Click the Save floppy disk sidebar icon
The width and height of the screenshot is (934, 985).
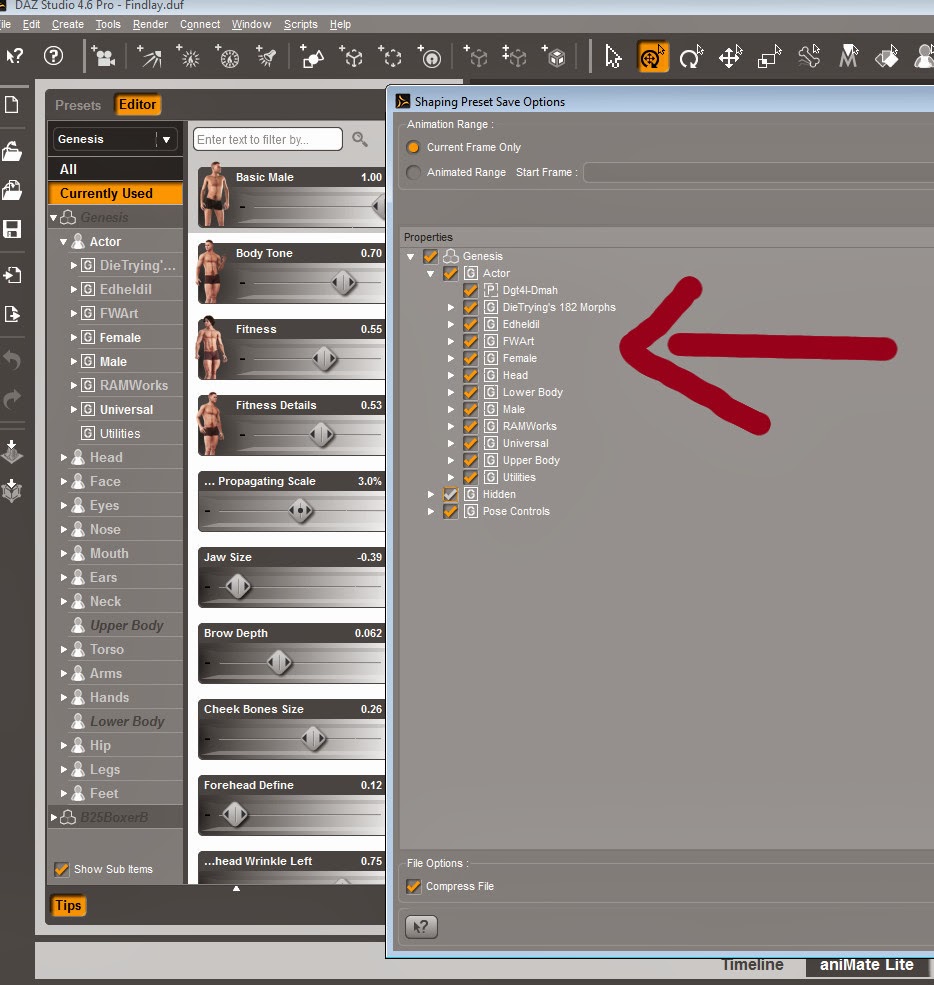tap(13, 229)
